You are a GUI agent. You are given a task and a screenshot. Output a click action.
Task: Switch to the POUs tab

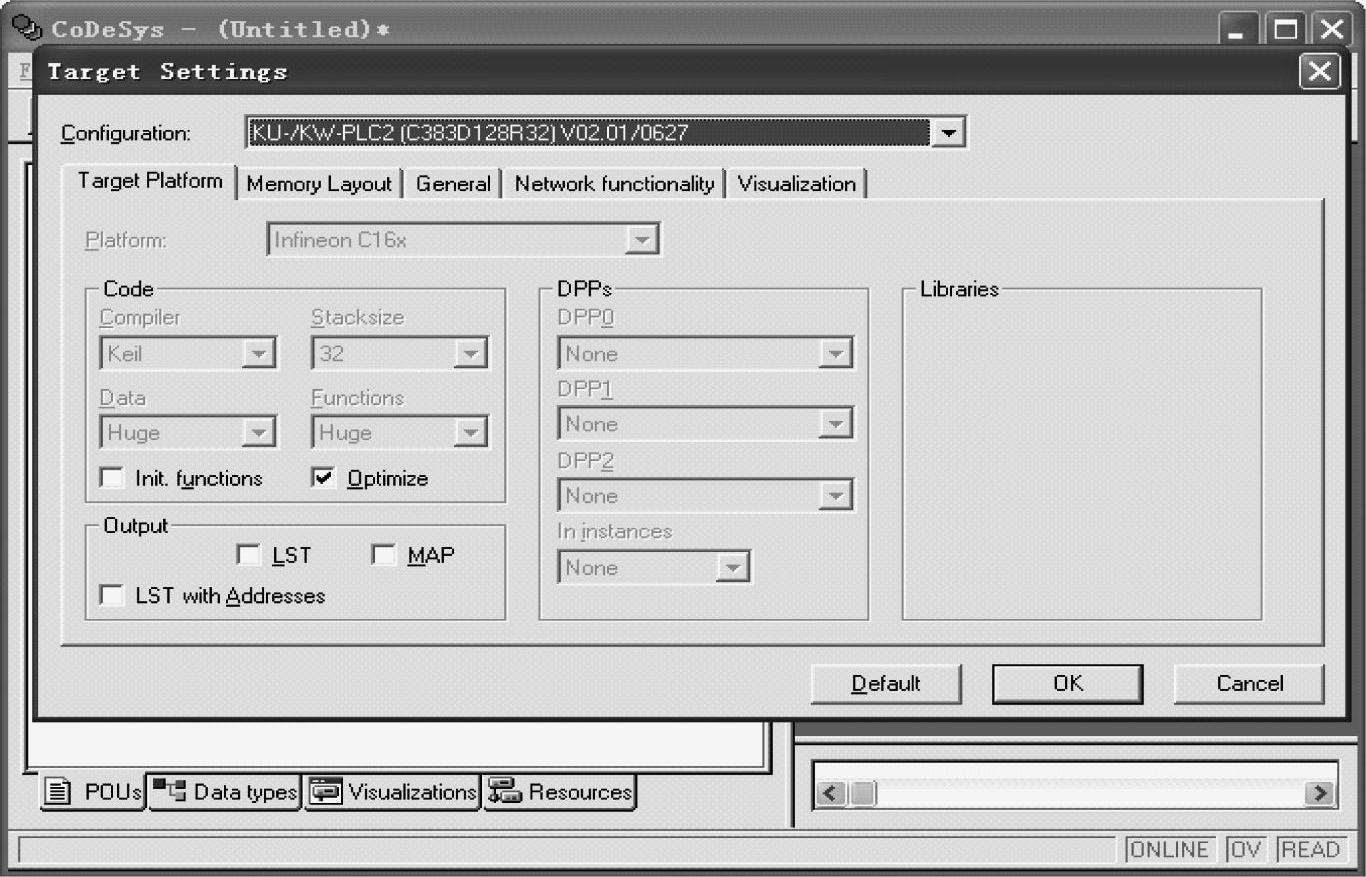click(93, 792)
